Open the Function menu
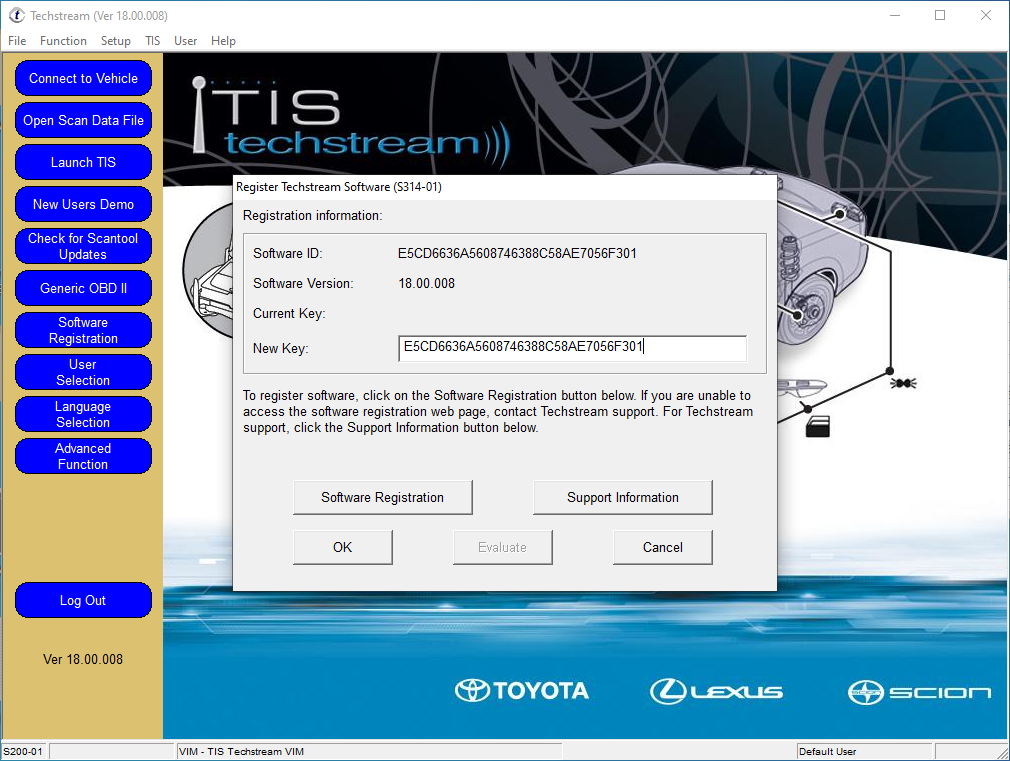1010x761 pixels. [x=63, y=41]
